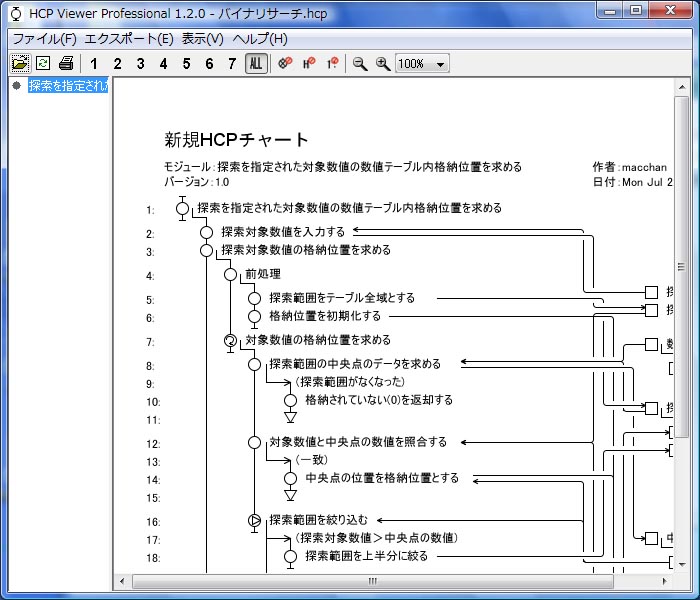Screen dimensions: 700x600
Task: Open the ヘルプ(H) menu
Action: [259, 39]
